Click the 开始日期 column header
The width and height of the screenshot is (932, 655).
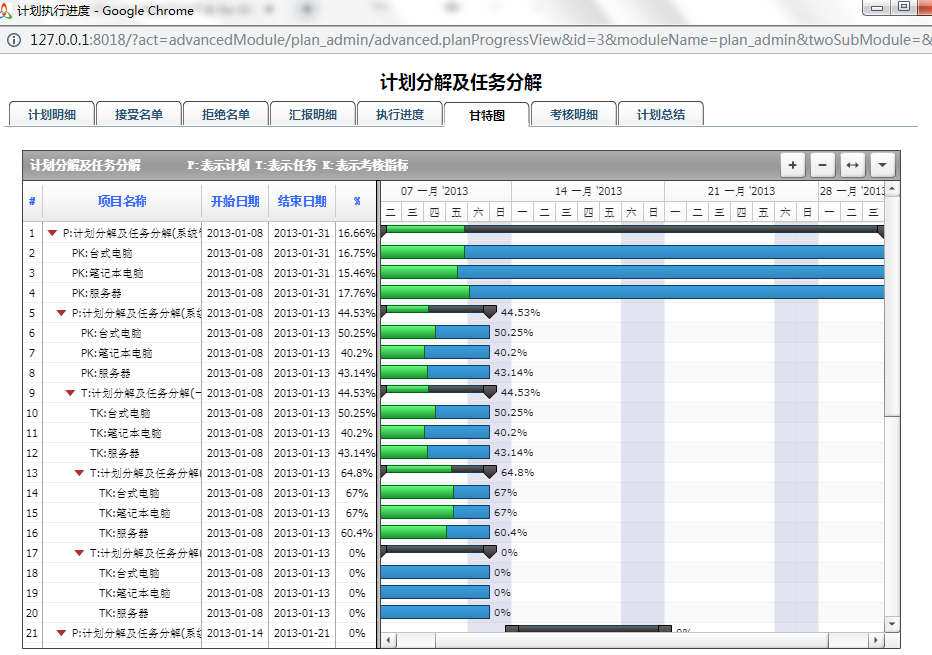[235, 201]
